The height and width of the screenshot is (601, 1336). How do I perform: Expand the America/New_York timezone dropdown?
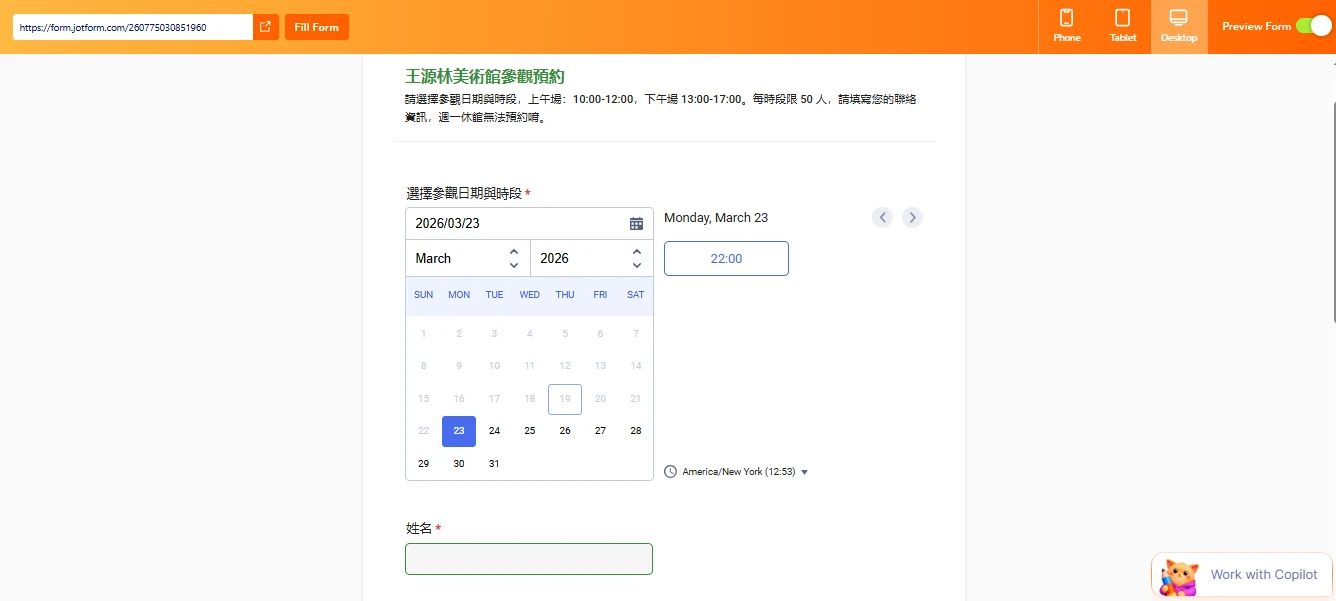tap(805, 470)
